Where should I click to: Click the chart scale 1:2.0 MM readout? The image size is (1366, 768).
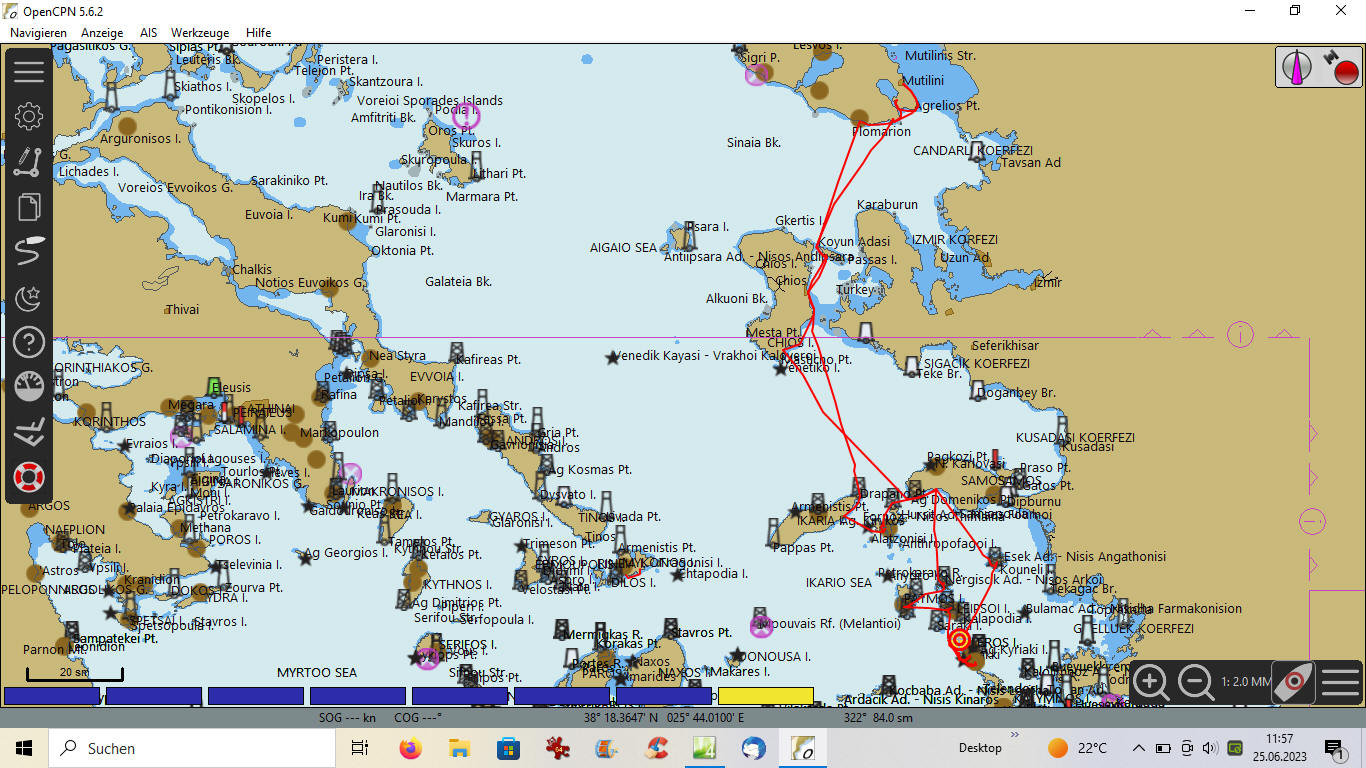click(1245, 682)
